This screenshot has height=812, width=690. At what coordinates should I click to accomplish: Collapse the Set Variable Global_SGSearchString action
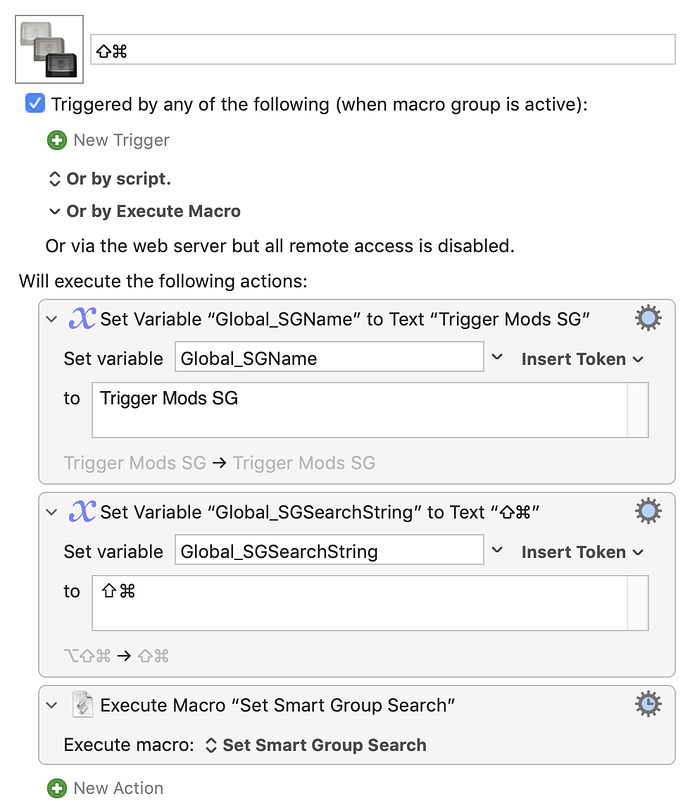[51, 512]
